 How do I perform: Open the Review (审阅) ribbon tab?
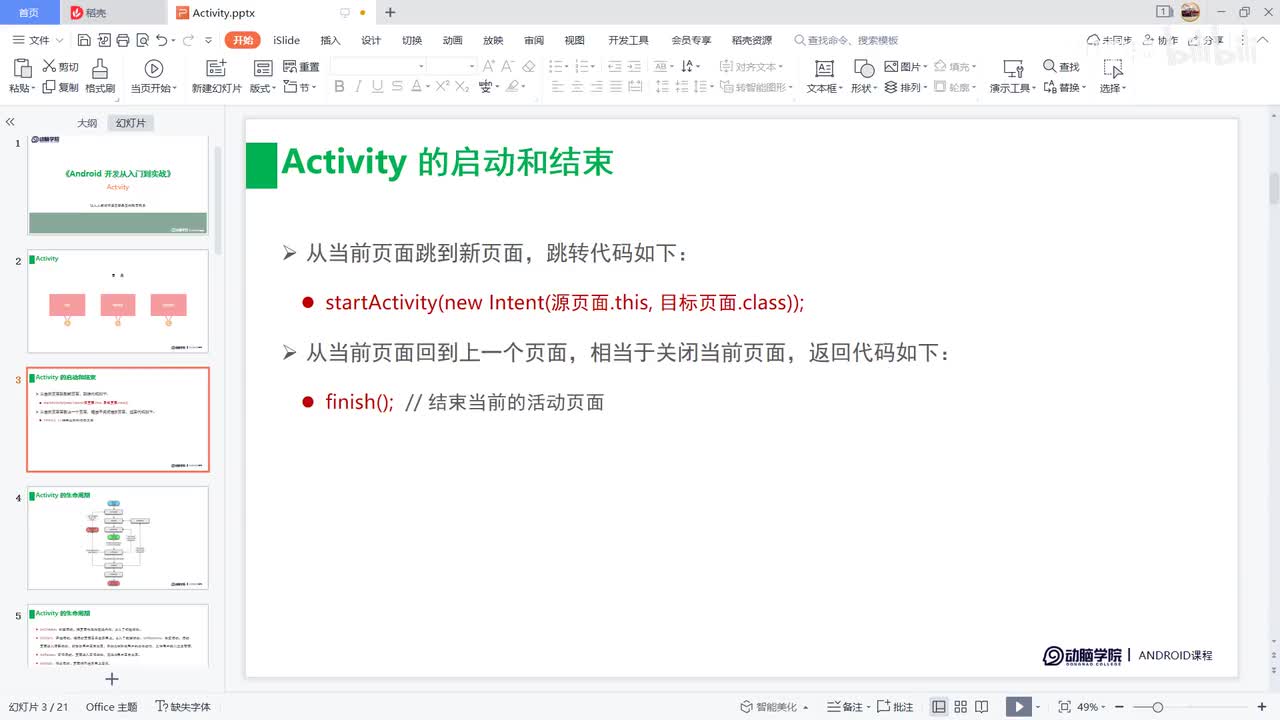point(534,40)
